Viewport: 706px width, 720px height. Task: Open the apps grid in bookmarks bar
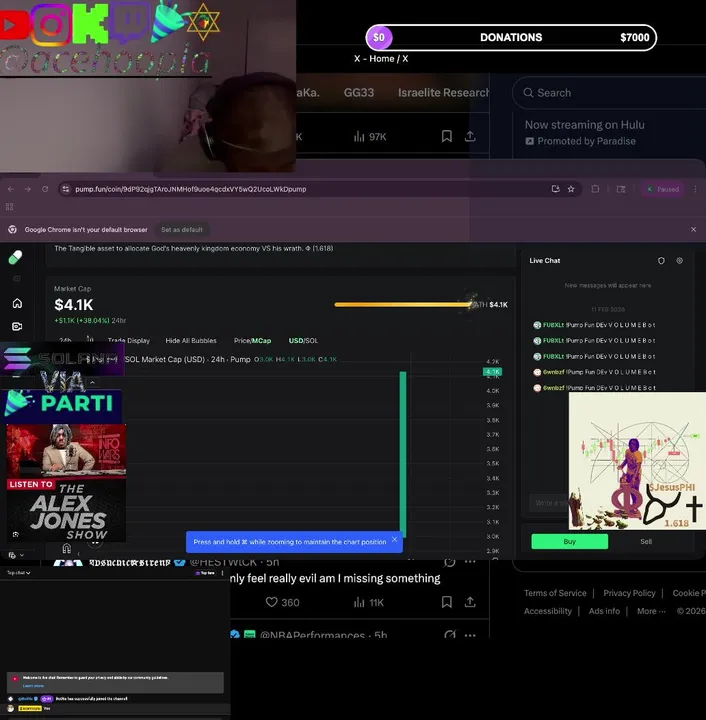[x=10, y=207]
